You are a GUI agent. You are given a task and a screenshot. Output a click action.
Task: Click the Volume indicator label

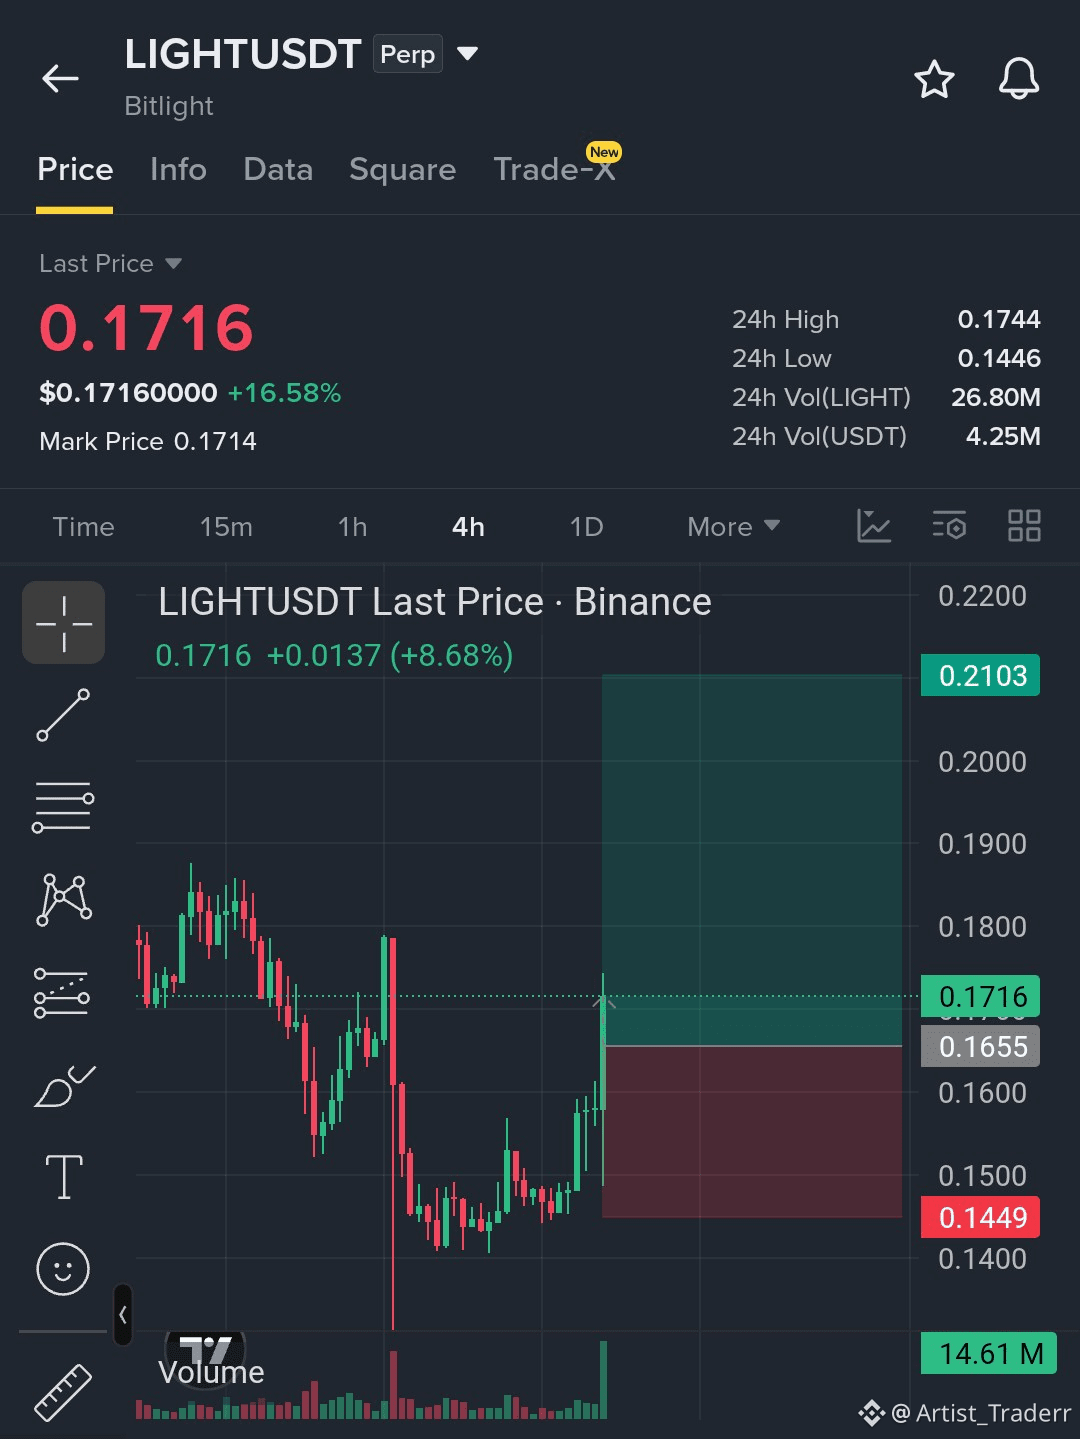click(211, 1373)
